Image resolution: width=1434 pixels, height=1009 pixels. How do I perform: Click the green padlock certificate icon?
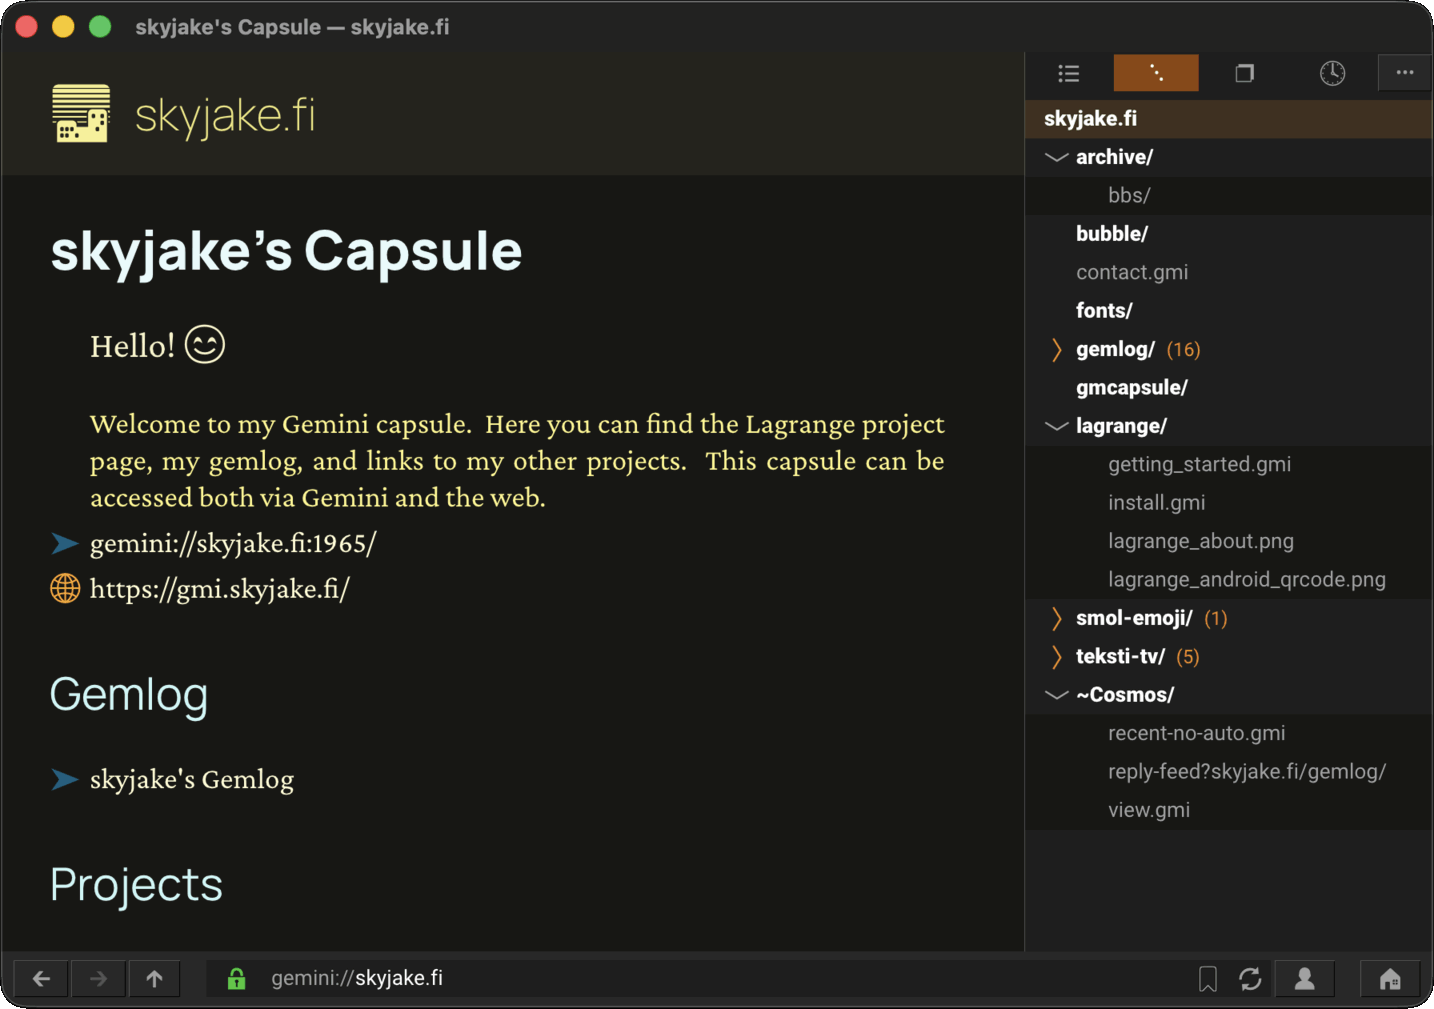click(x=236, y=979)
